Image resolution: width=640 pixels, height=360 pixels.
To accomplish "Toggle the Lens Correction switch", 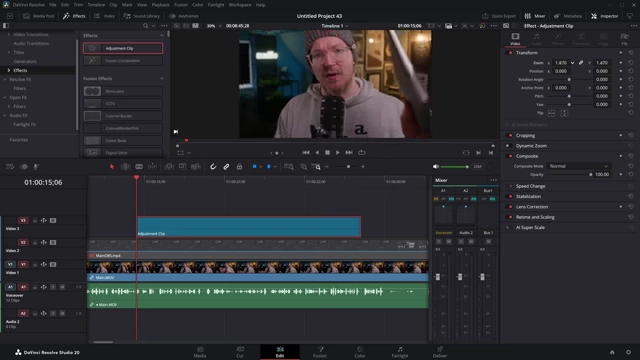I will click(510, 207).
